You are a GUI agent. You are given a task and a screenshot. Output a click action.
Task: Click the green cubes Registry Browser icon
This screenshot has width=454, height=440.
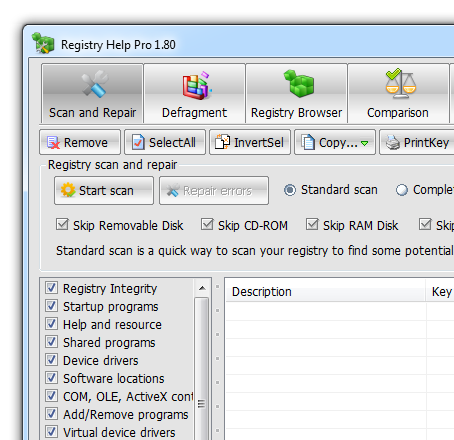tap(299, 83)
